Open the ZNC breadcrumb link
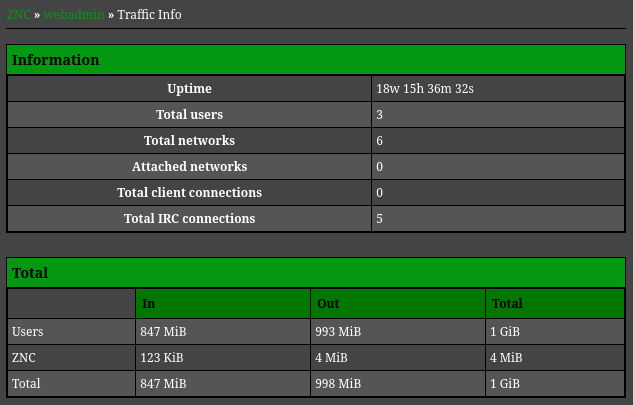This screenshot has width=633, height=405. 19,15
